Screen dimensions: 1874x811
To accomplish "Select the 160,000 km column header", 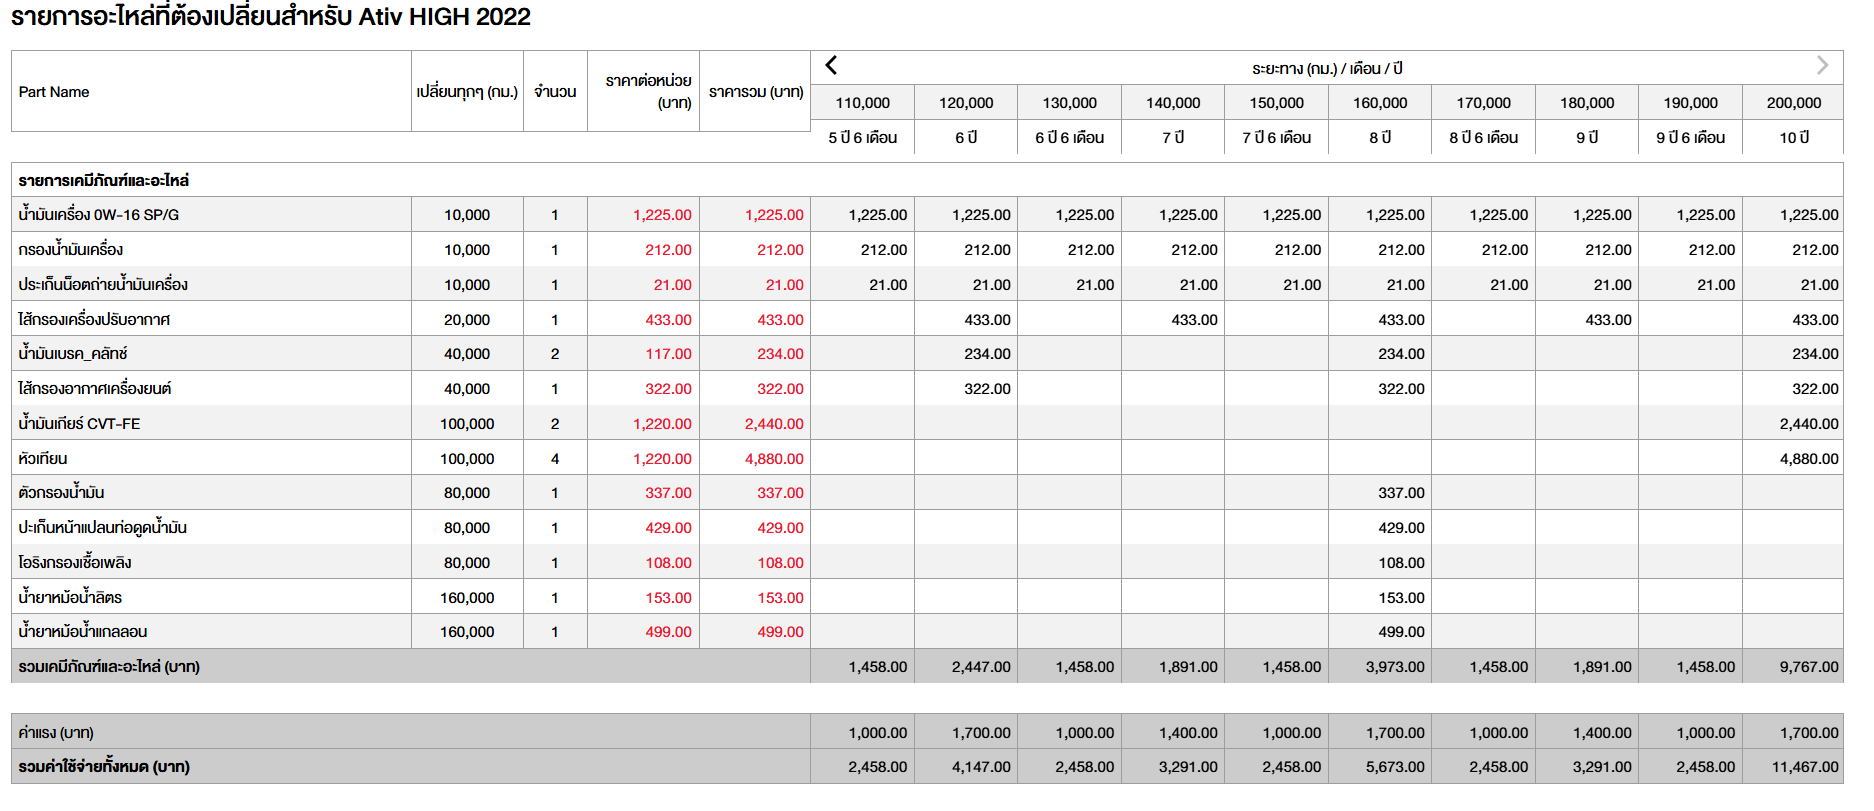I will point(1379,103).
